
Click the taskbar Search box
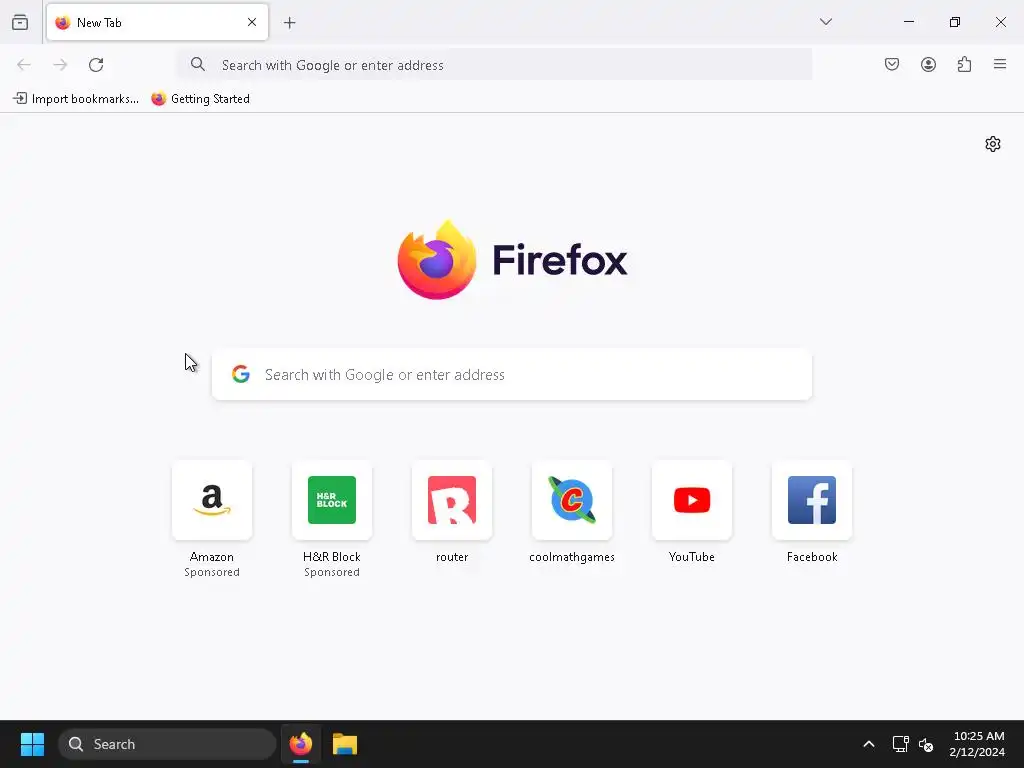click(x=167, y=744)
